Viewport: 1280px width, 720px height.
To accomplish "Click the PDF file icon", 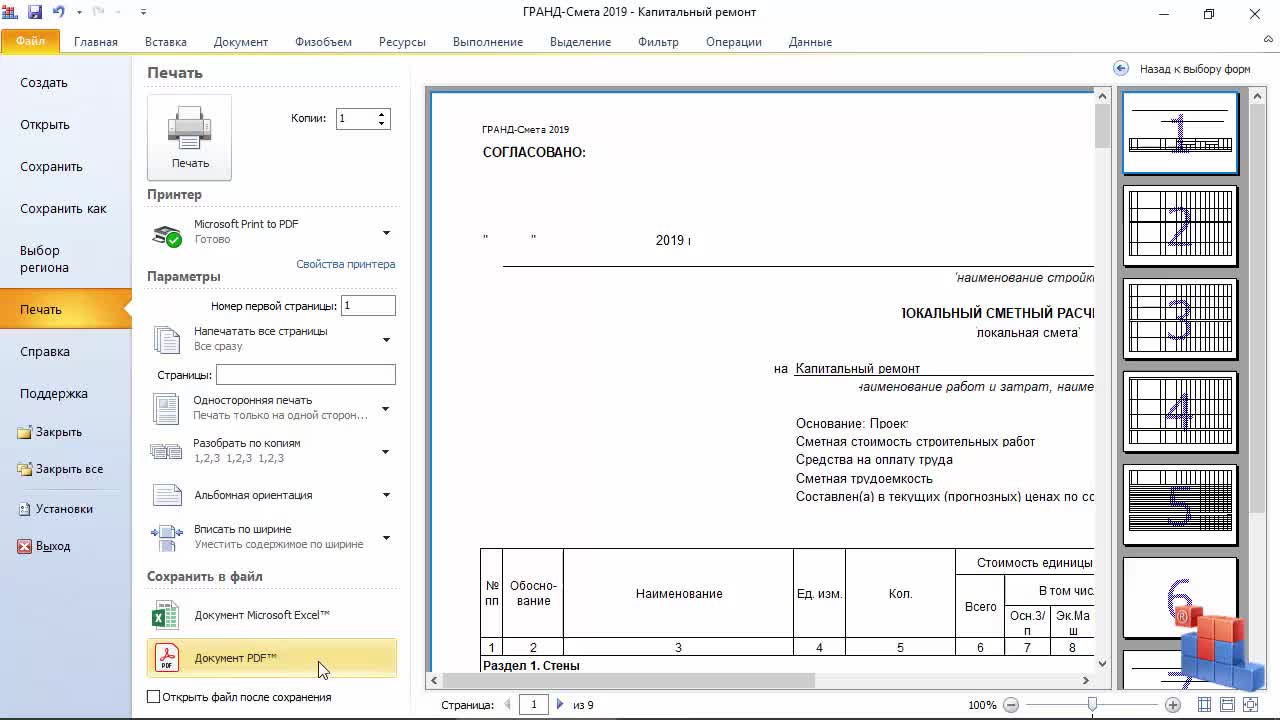I will click(166, 658).
